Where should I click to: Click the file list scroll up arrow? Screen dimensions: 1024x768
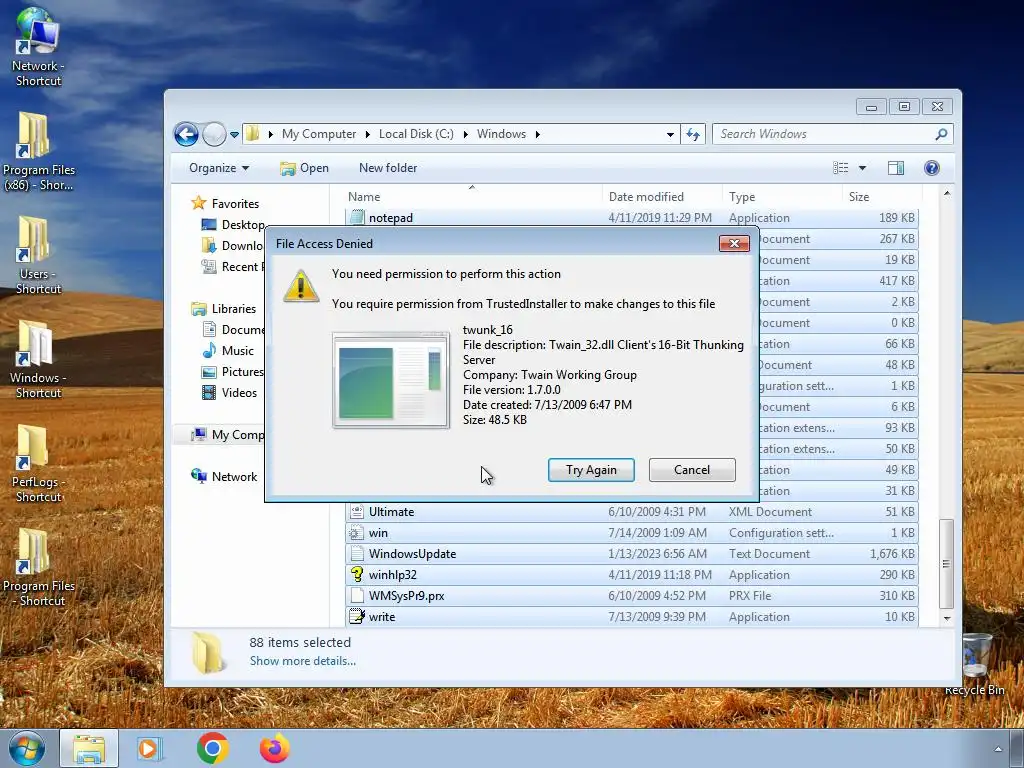(x=947, y=194)
